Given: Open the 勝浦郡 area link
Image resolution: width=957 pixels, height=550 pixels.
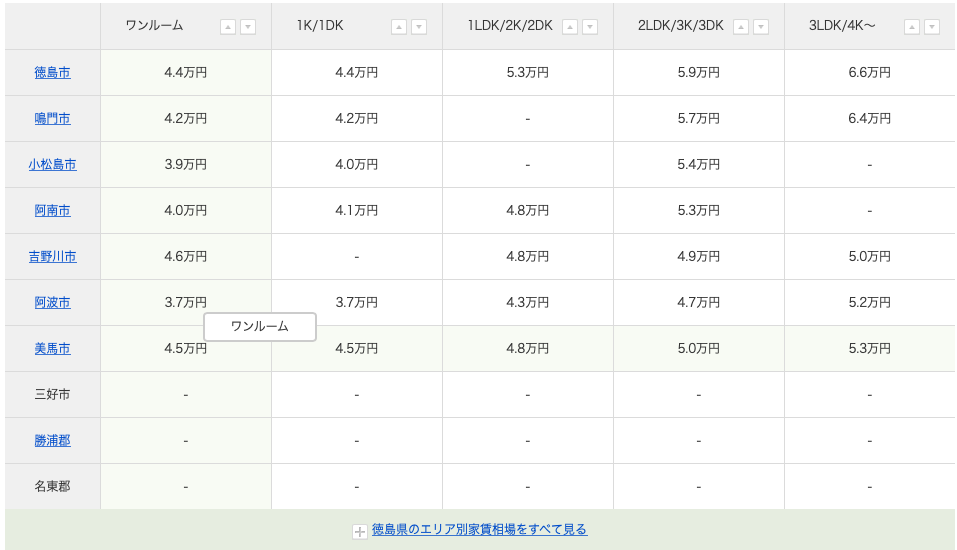Looking at the screenshot, I should pos(52,440).
